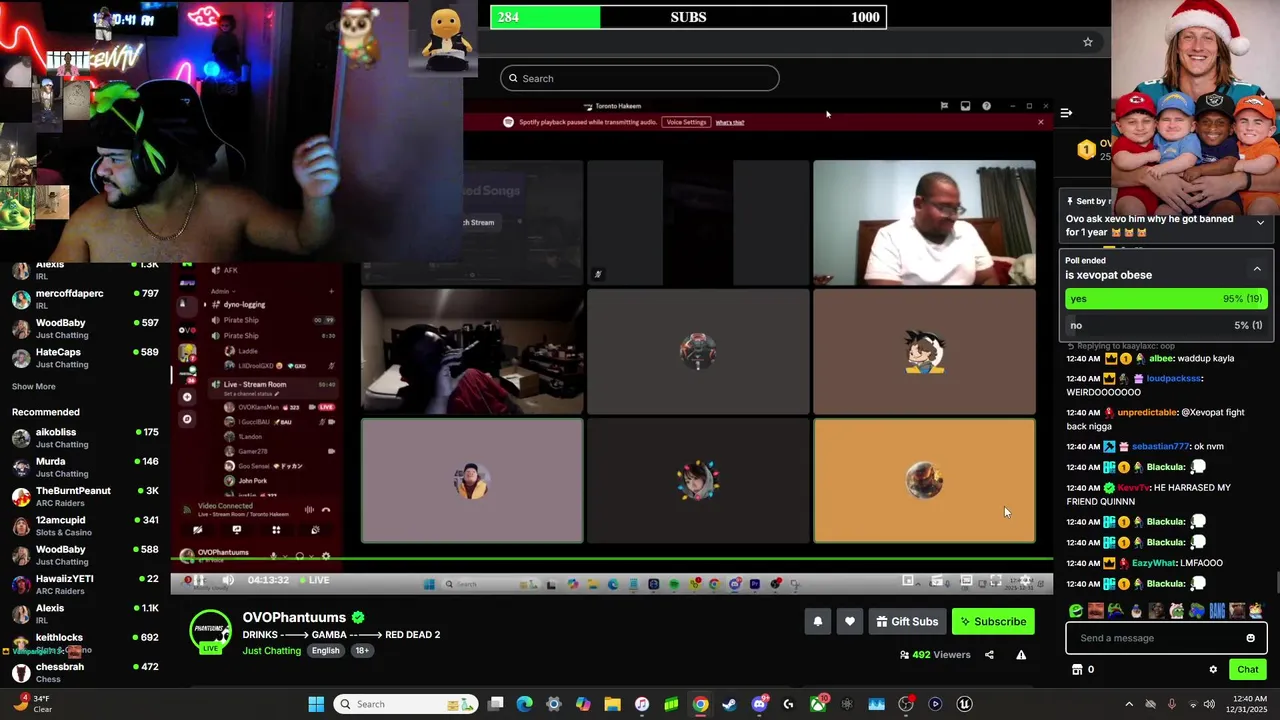Open the share icon next to viewers count
1280x720 pixels.
point(989,655)
